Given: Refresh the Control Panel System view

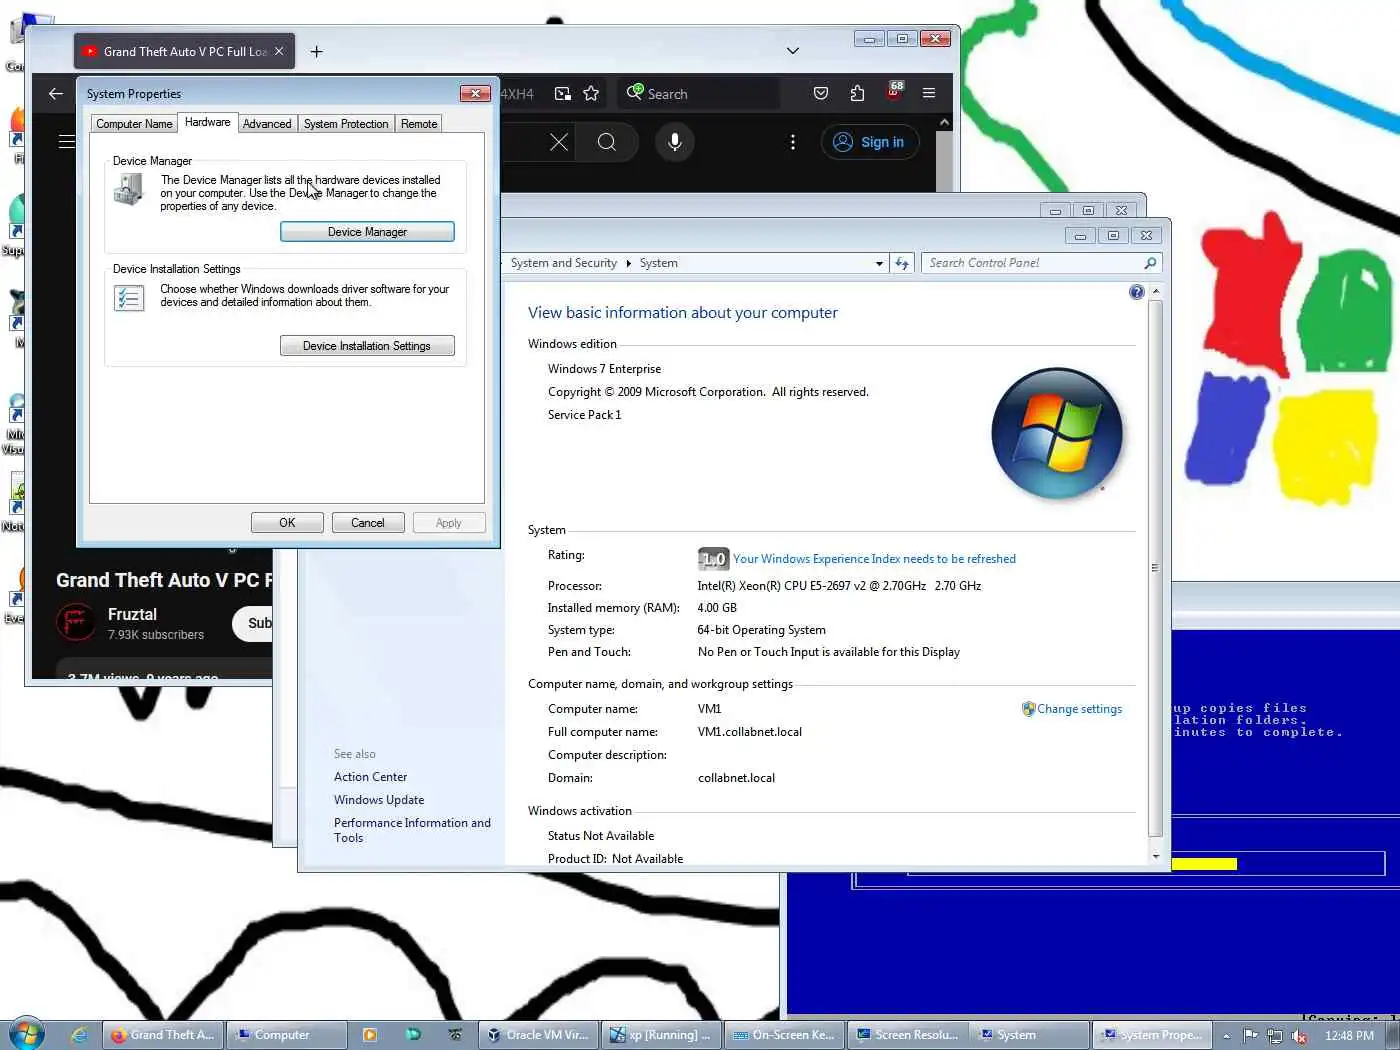Looking at the screenshot, I should point(902,264).
